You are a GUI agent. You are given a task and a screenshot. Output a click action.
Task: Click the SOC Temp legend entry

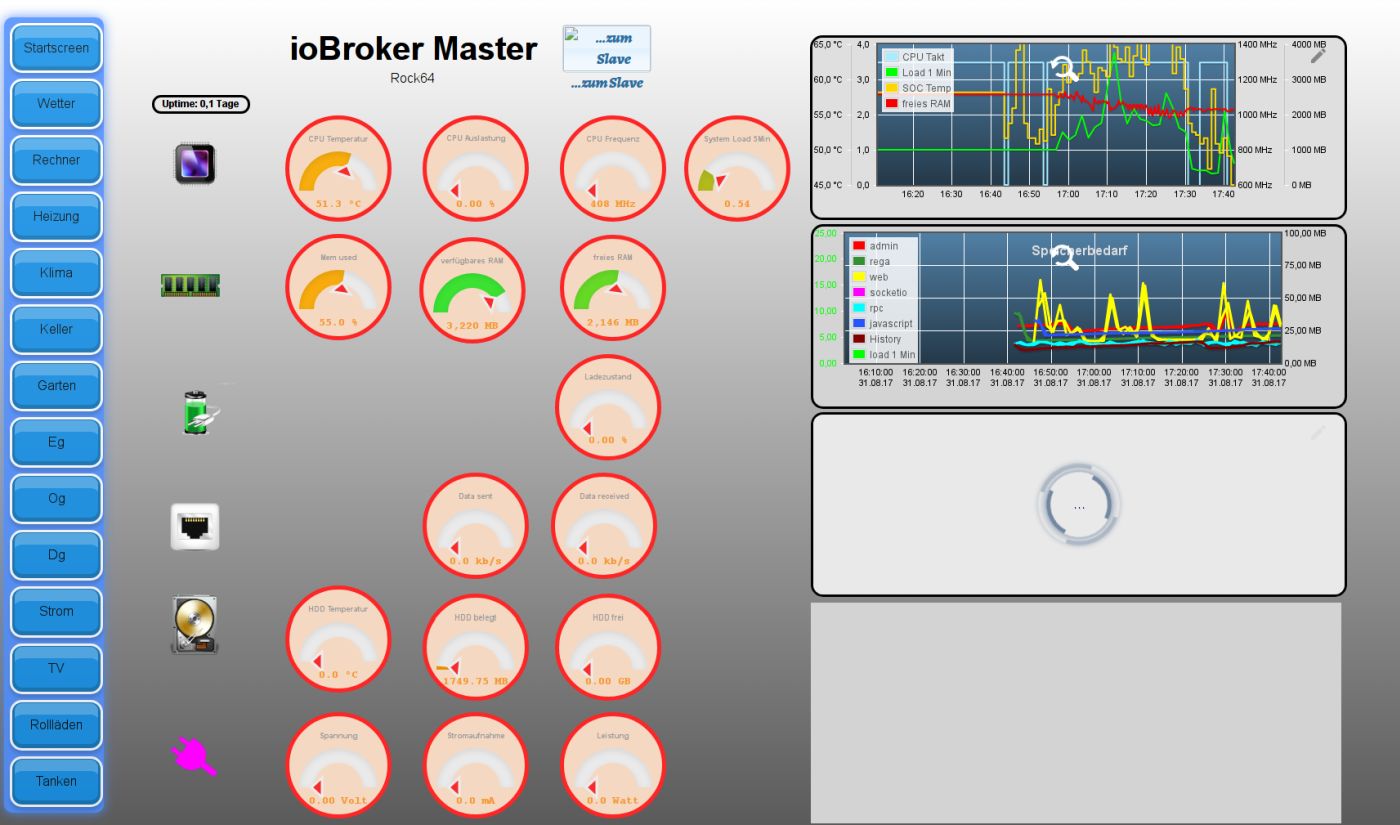coord(918,88)
